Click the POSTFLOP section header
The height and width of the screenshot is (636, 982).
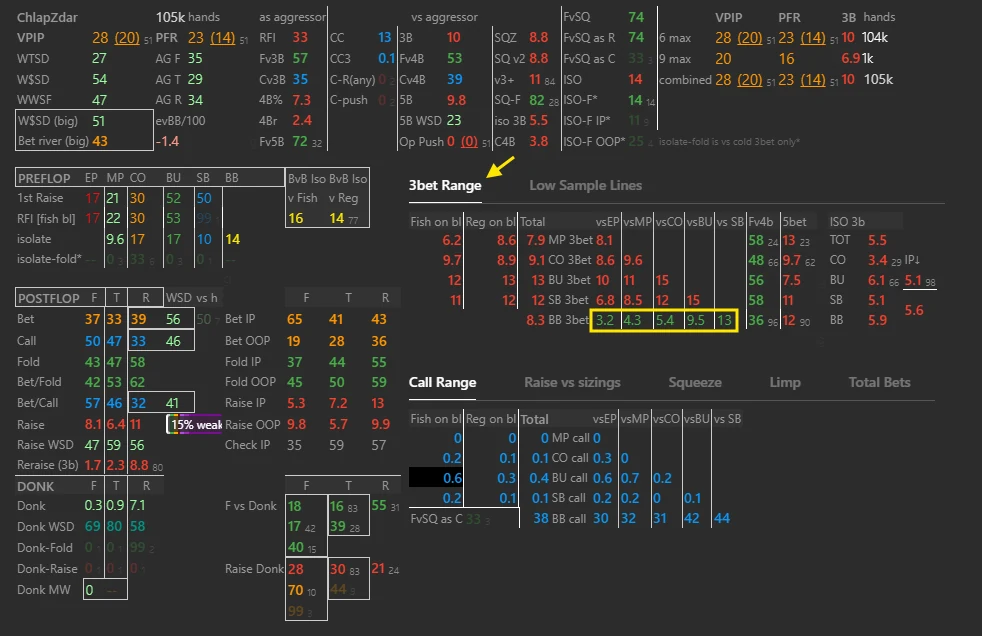click(49, 298)
